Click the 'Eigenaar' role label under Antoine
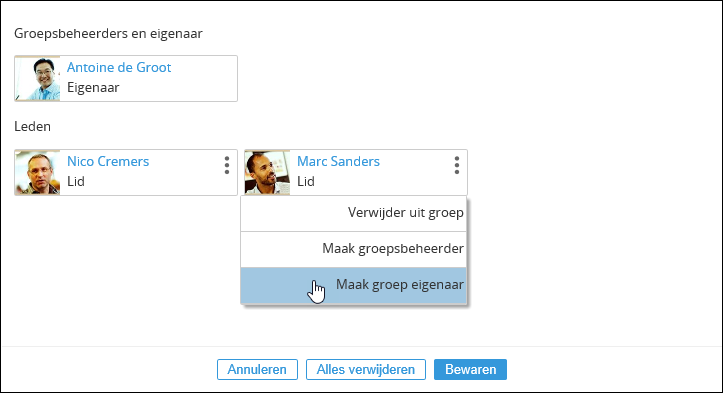 (93, 88)
